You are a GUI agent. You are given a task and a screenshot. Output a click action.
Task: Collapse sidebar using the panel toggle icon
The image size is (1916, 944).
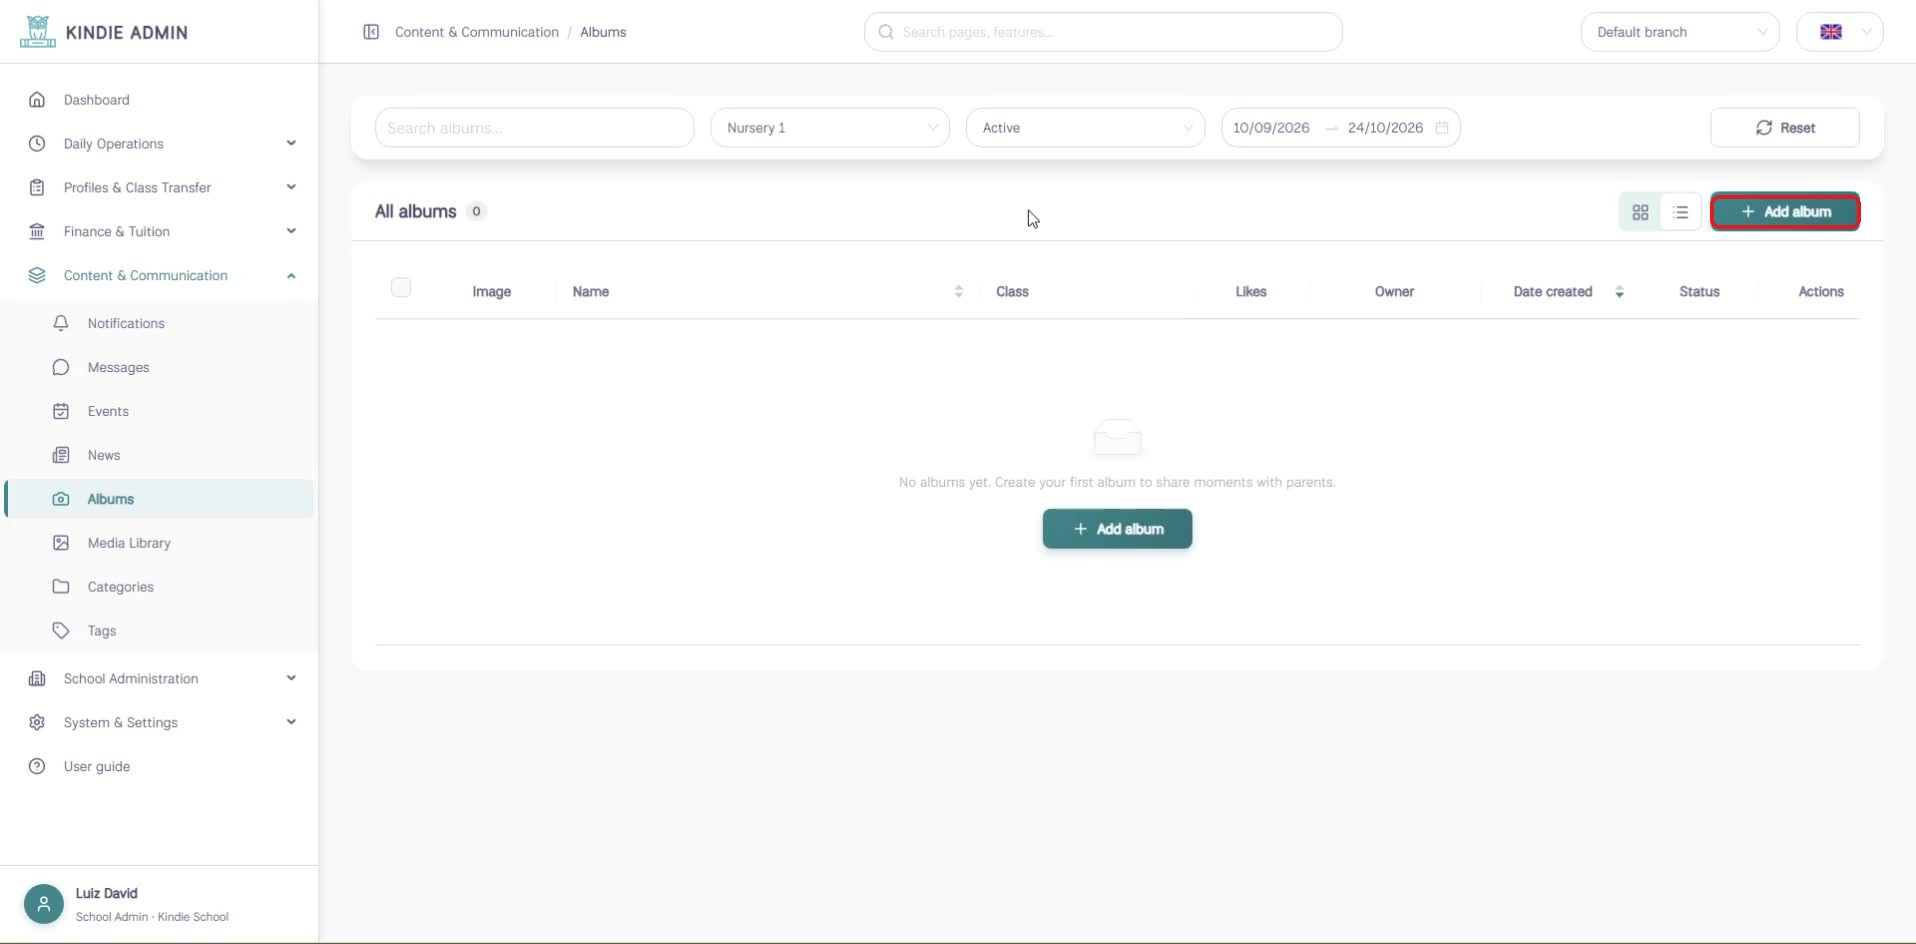click(x=371, y=32)
